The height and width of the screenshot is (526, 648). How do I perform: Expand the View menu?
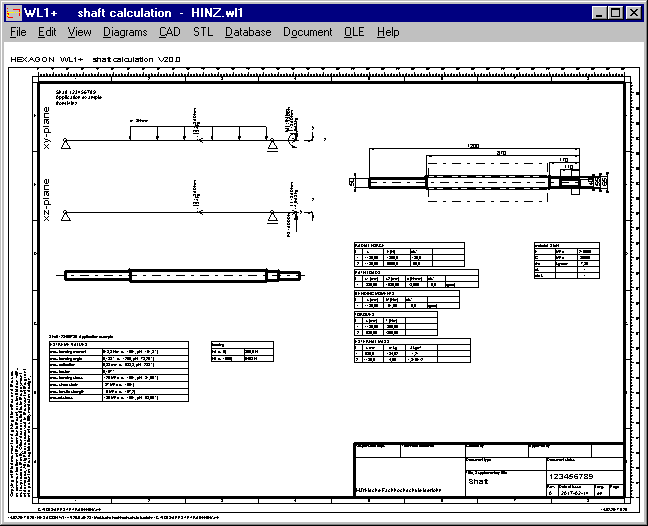[x=79, y=32]
